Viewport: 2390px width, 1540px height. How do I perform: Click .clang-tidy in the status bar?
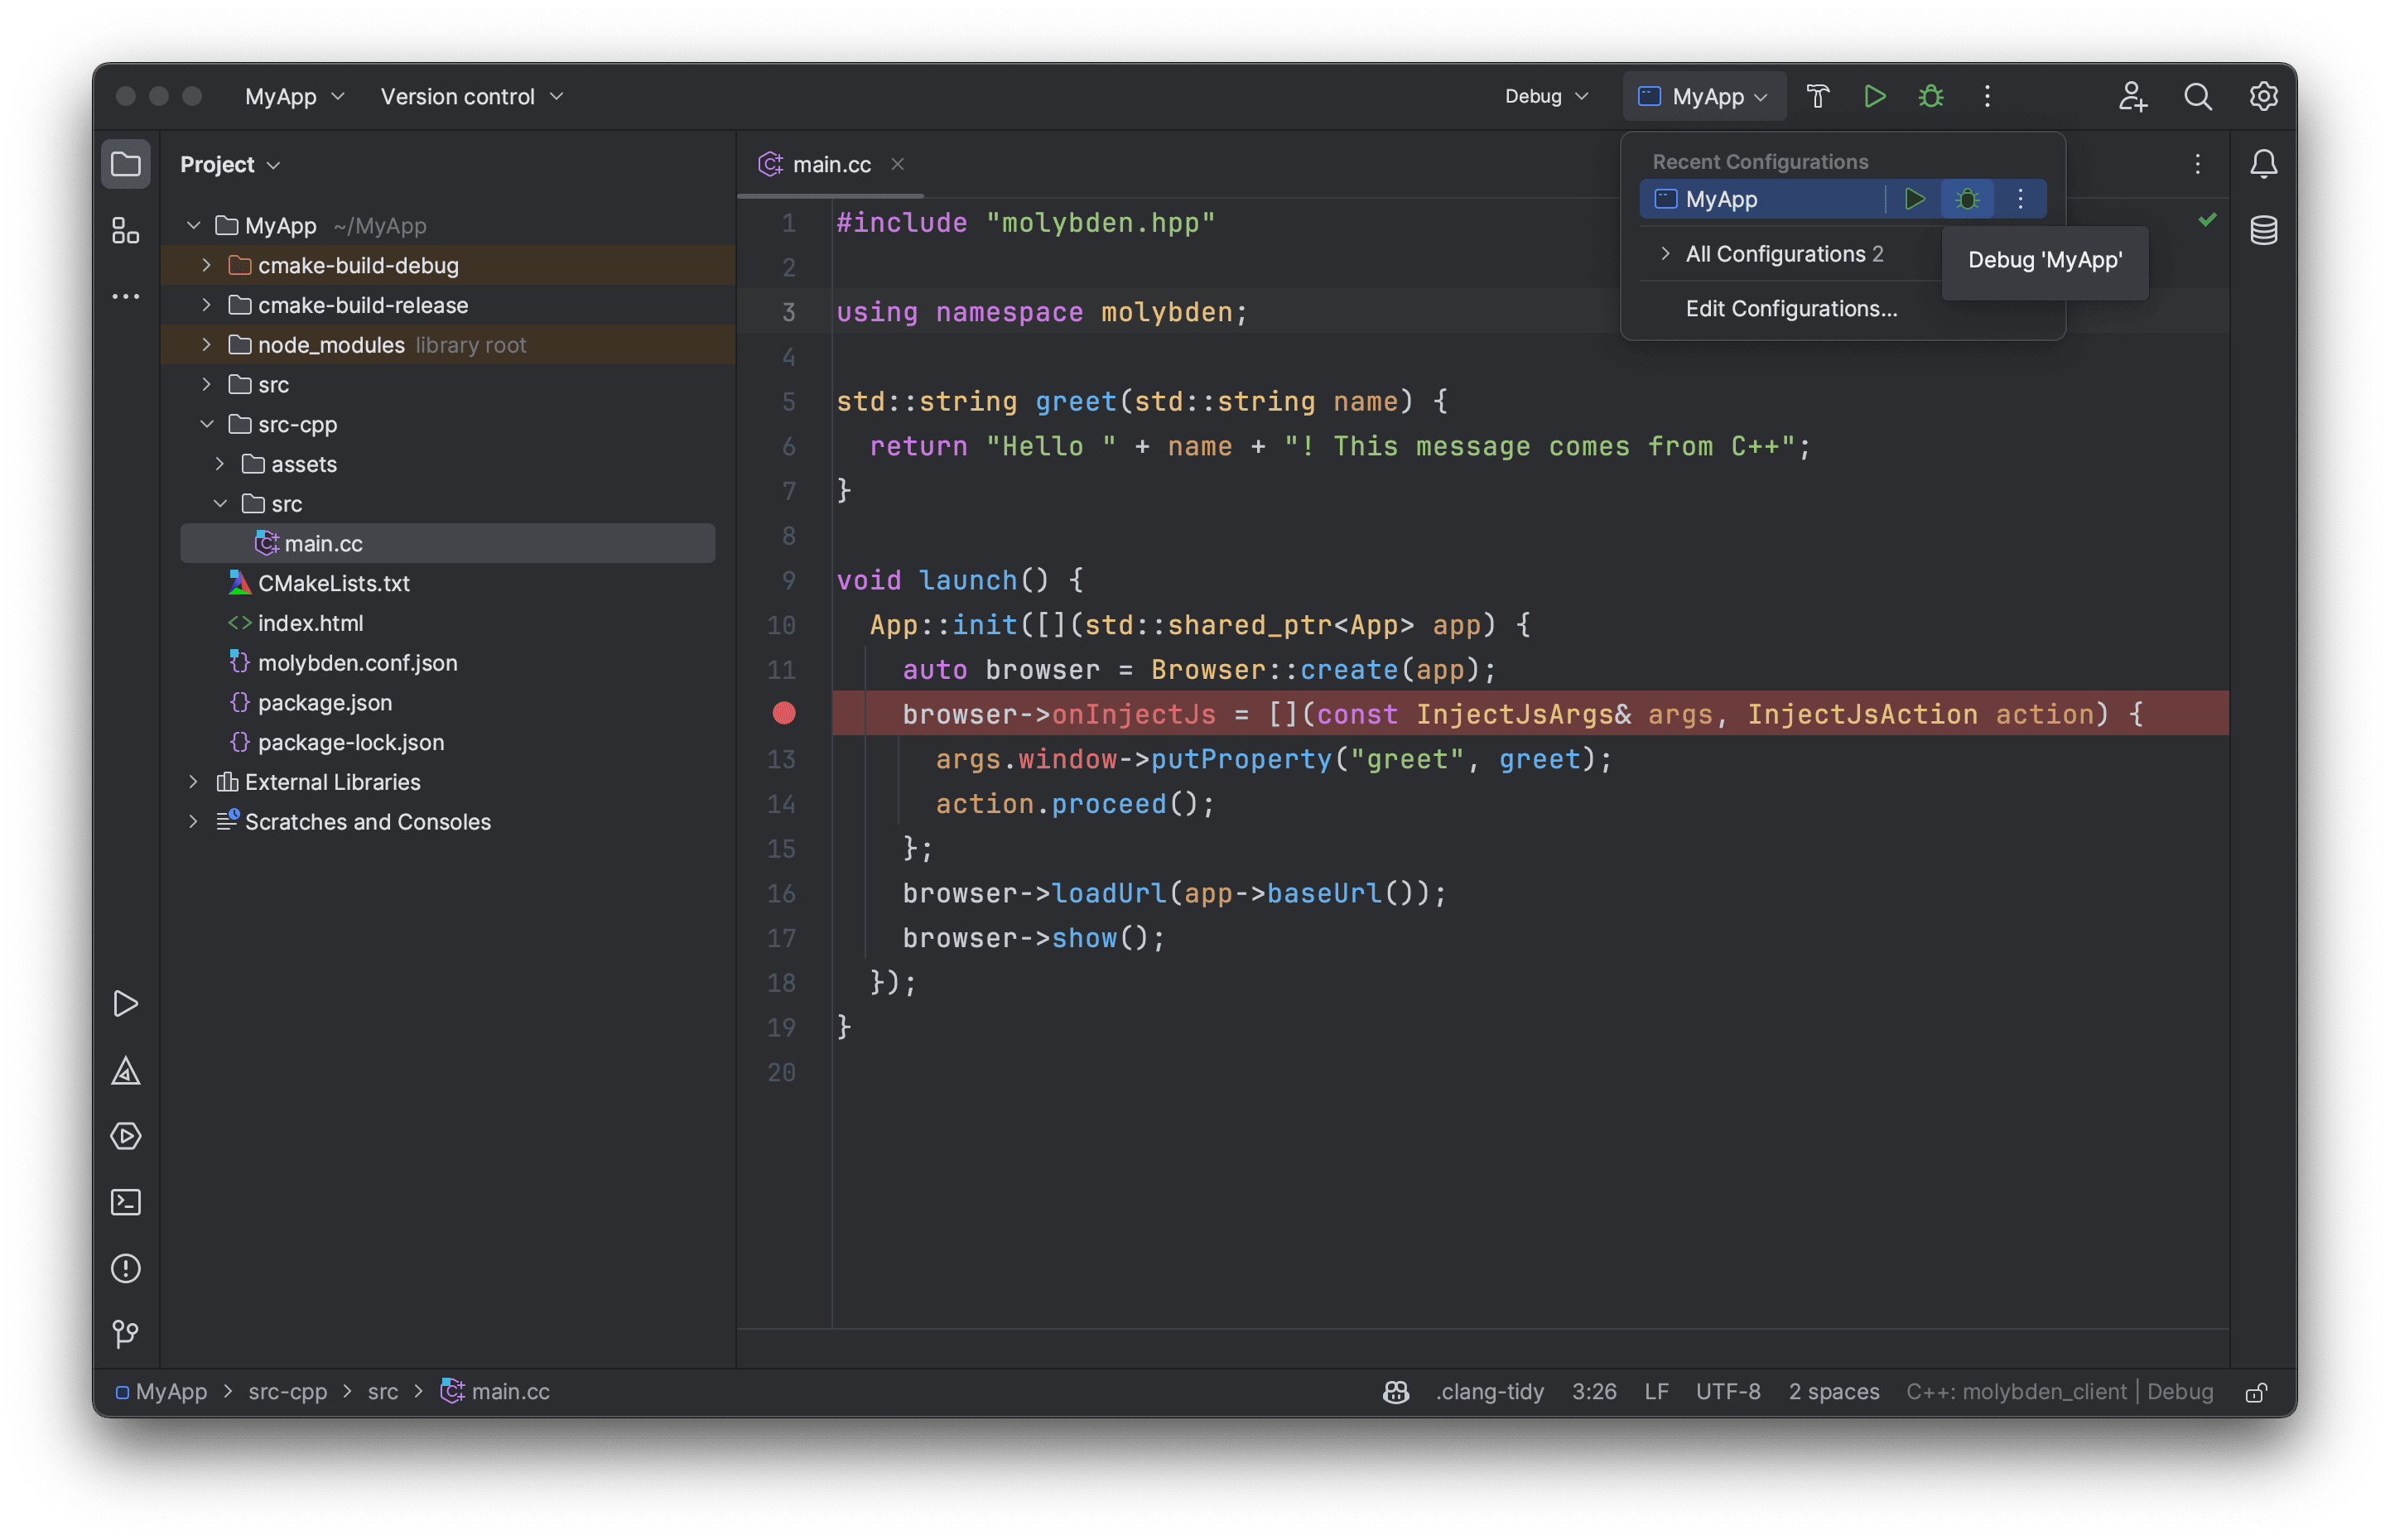(x=1490, y=1392)
